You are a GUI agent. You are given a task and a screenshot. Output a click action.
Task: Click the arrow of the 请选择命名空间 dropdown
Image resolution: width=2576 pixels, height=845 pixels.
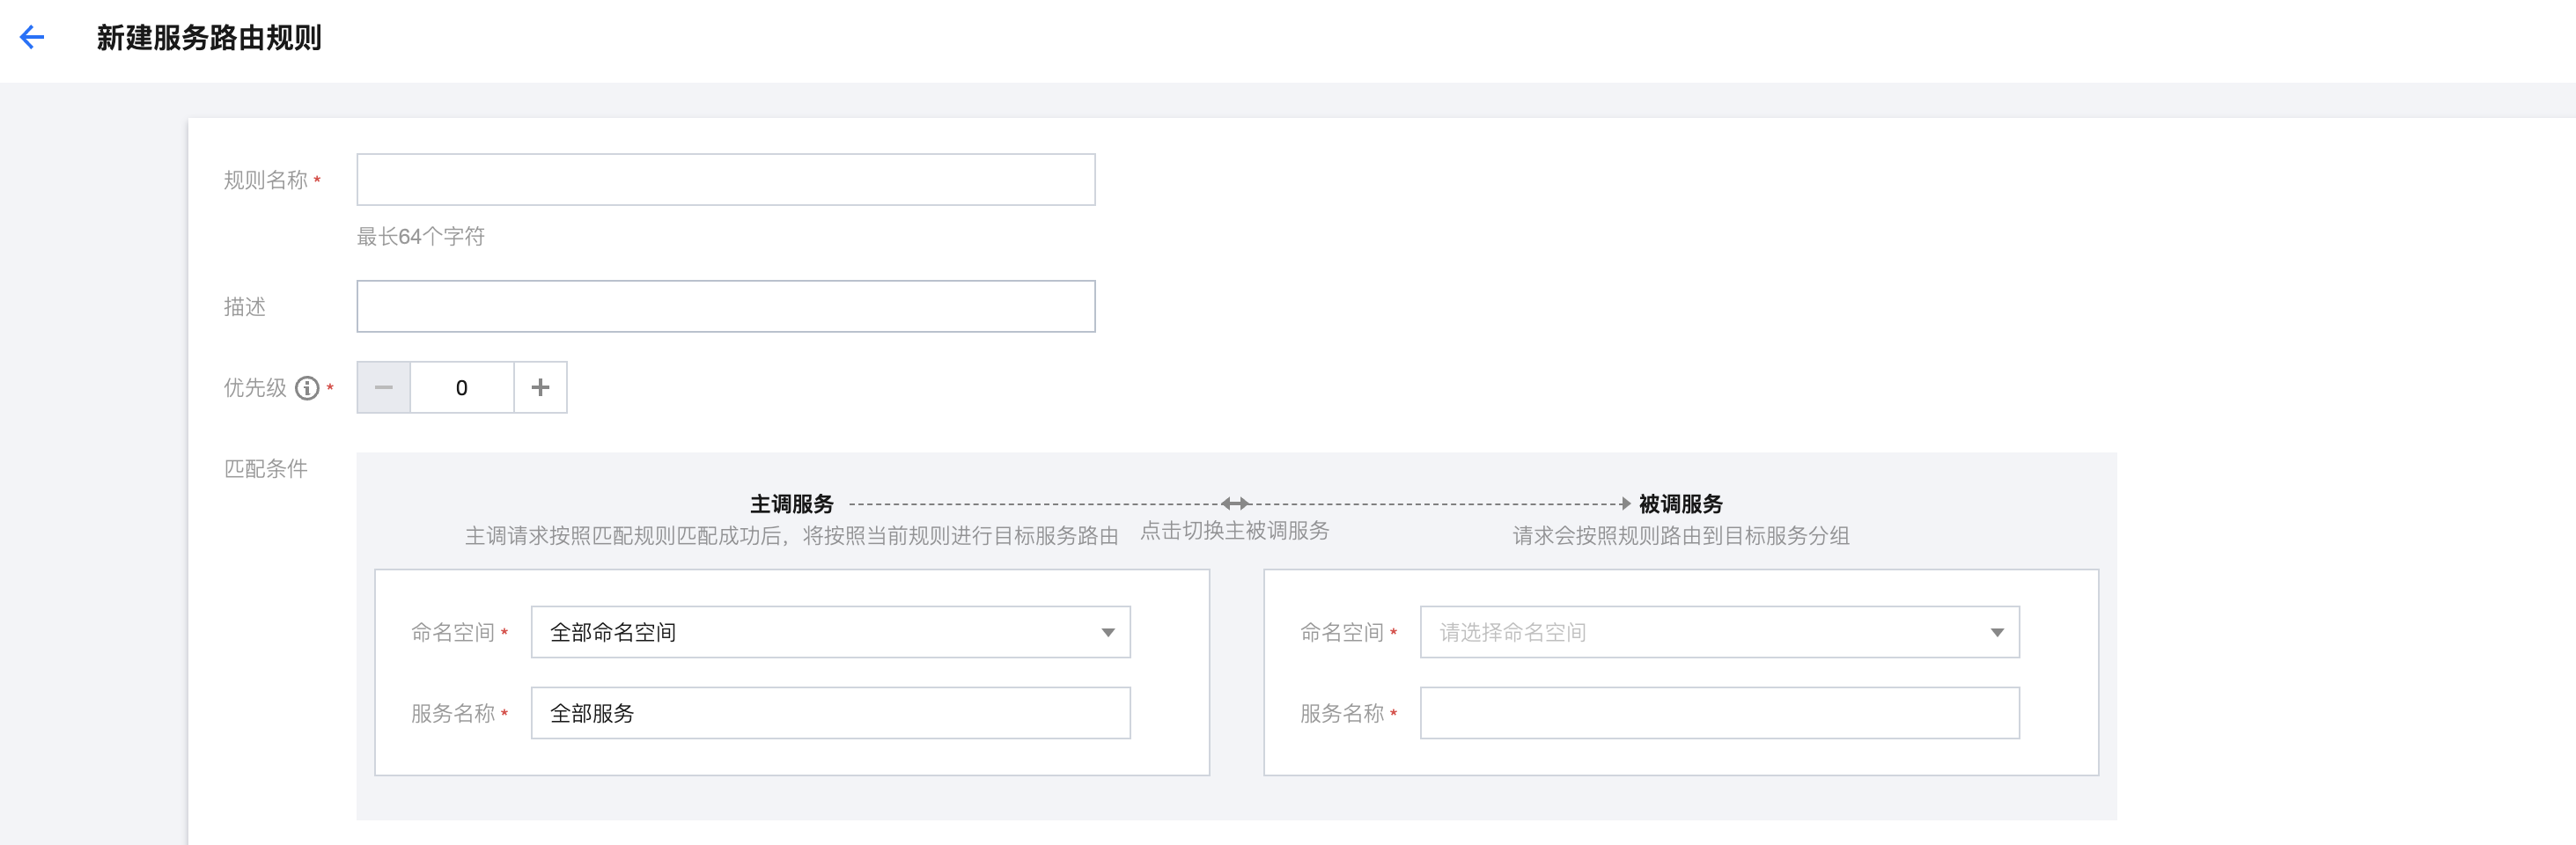point(1996,632)
